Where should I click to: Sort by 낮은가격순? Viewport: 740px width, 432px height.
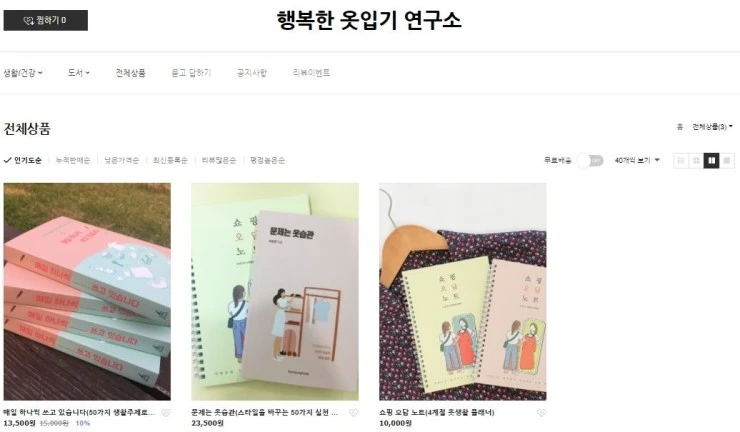pos(122,161)
